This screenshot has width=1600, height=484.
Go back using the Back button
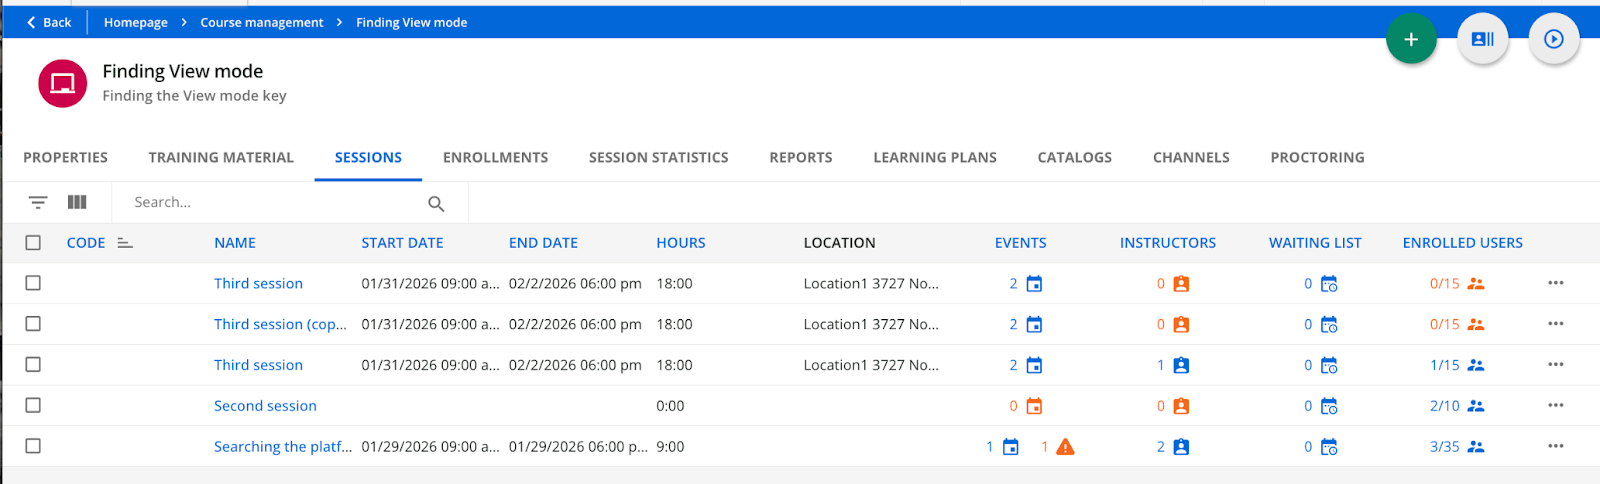pos(48,22)
